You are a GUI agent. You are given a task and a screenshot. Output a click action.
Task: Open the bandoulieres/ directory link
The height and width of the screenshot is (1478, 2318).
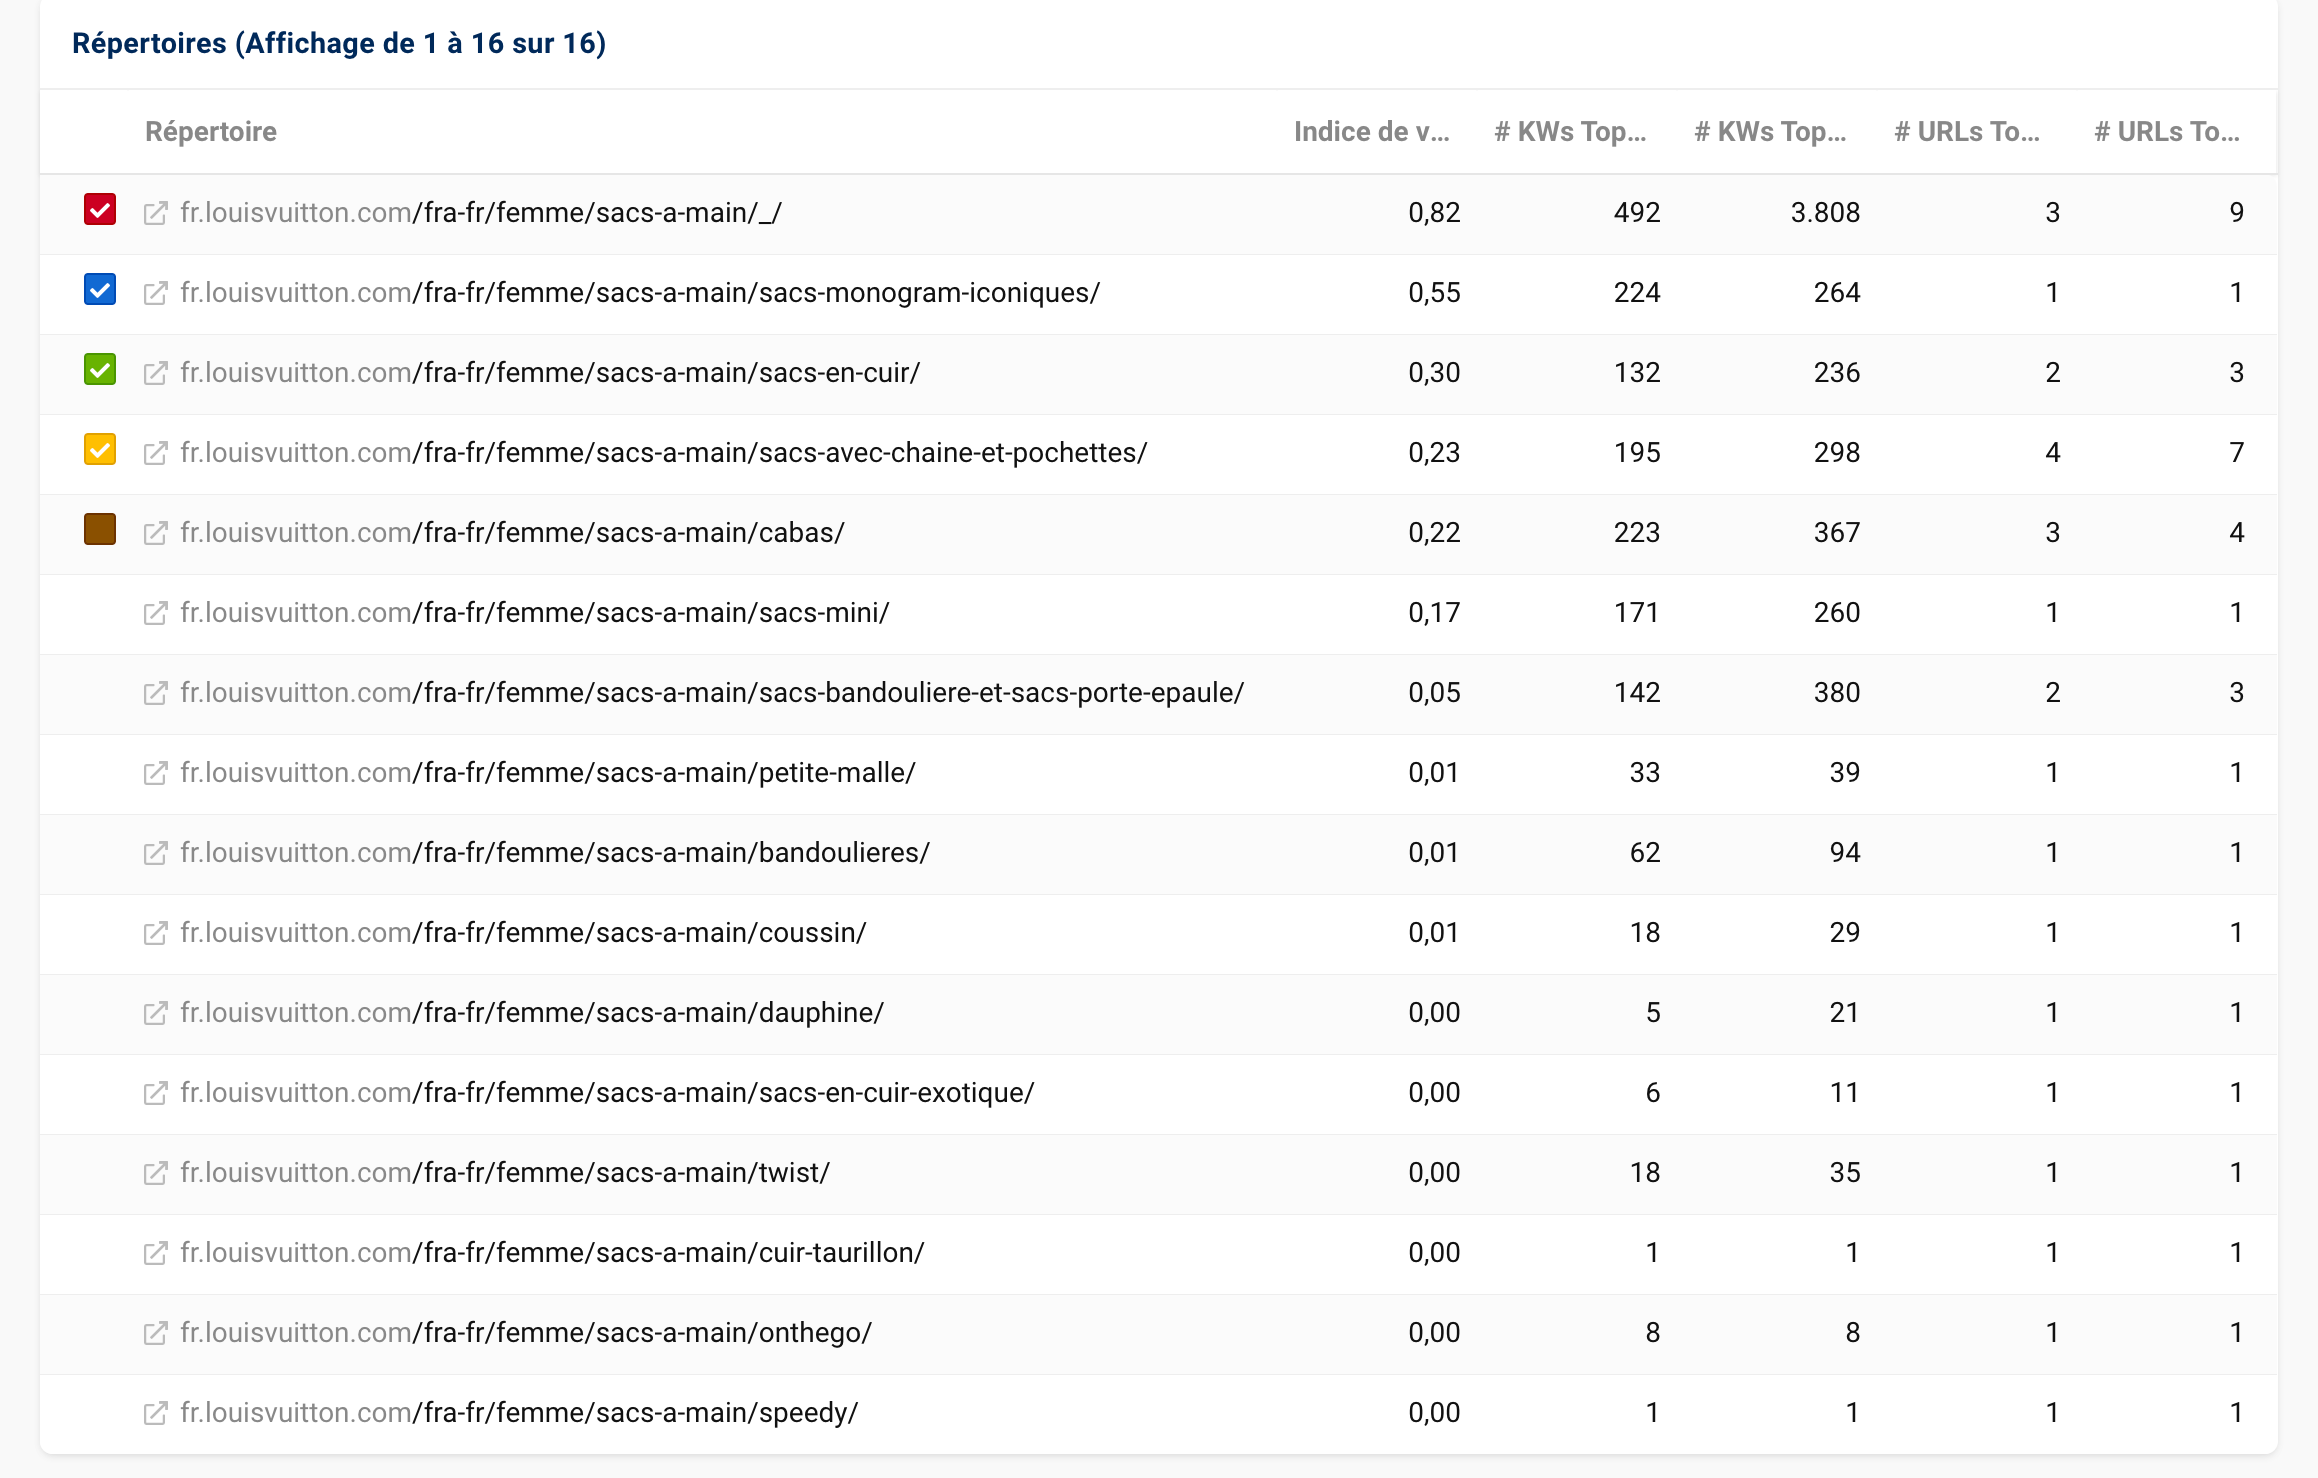click(555, 853)
